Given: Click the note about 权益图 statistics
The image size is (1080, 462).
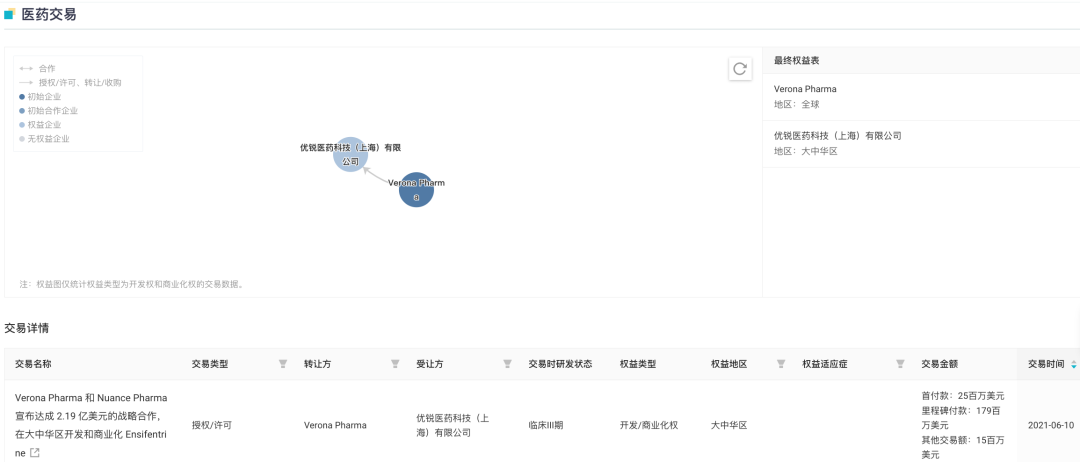Looking at the screenshot, I should [132, 284].
